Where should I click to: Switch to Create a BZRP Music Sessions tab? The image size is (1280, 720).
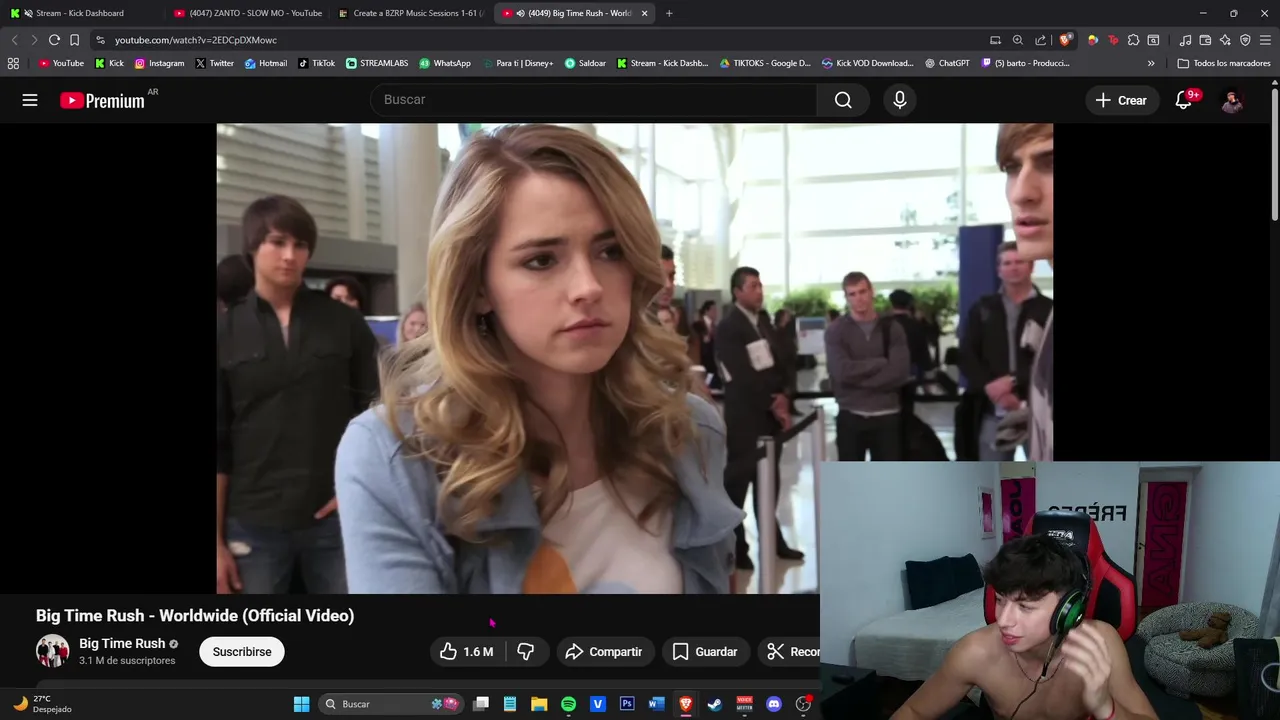click(411, 13)
